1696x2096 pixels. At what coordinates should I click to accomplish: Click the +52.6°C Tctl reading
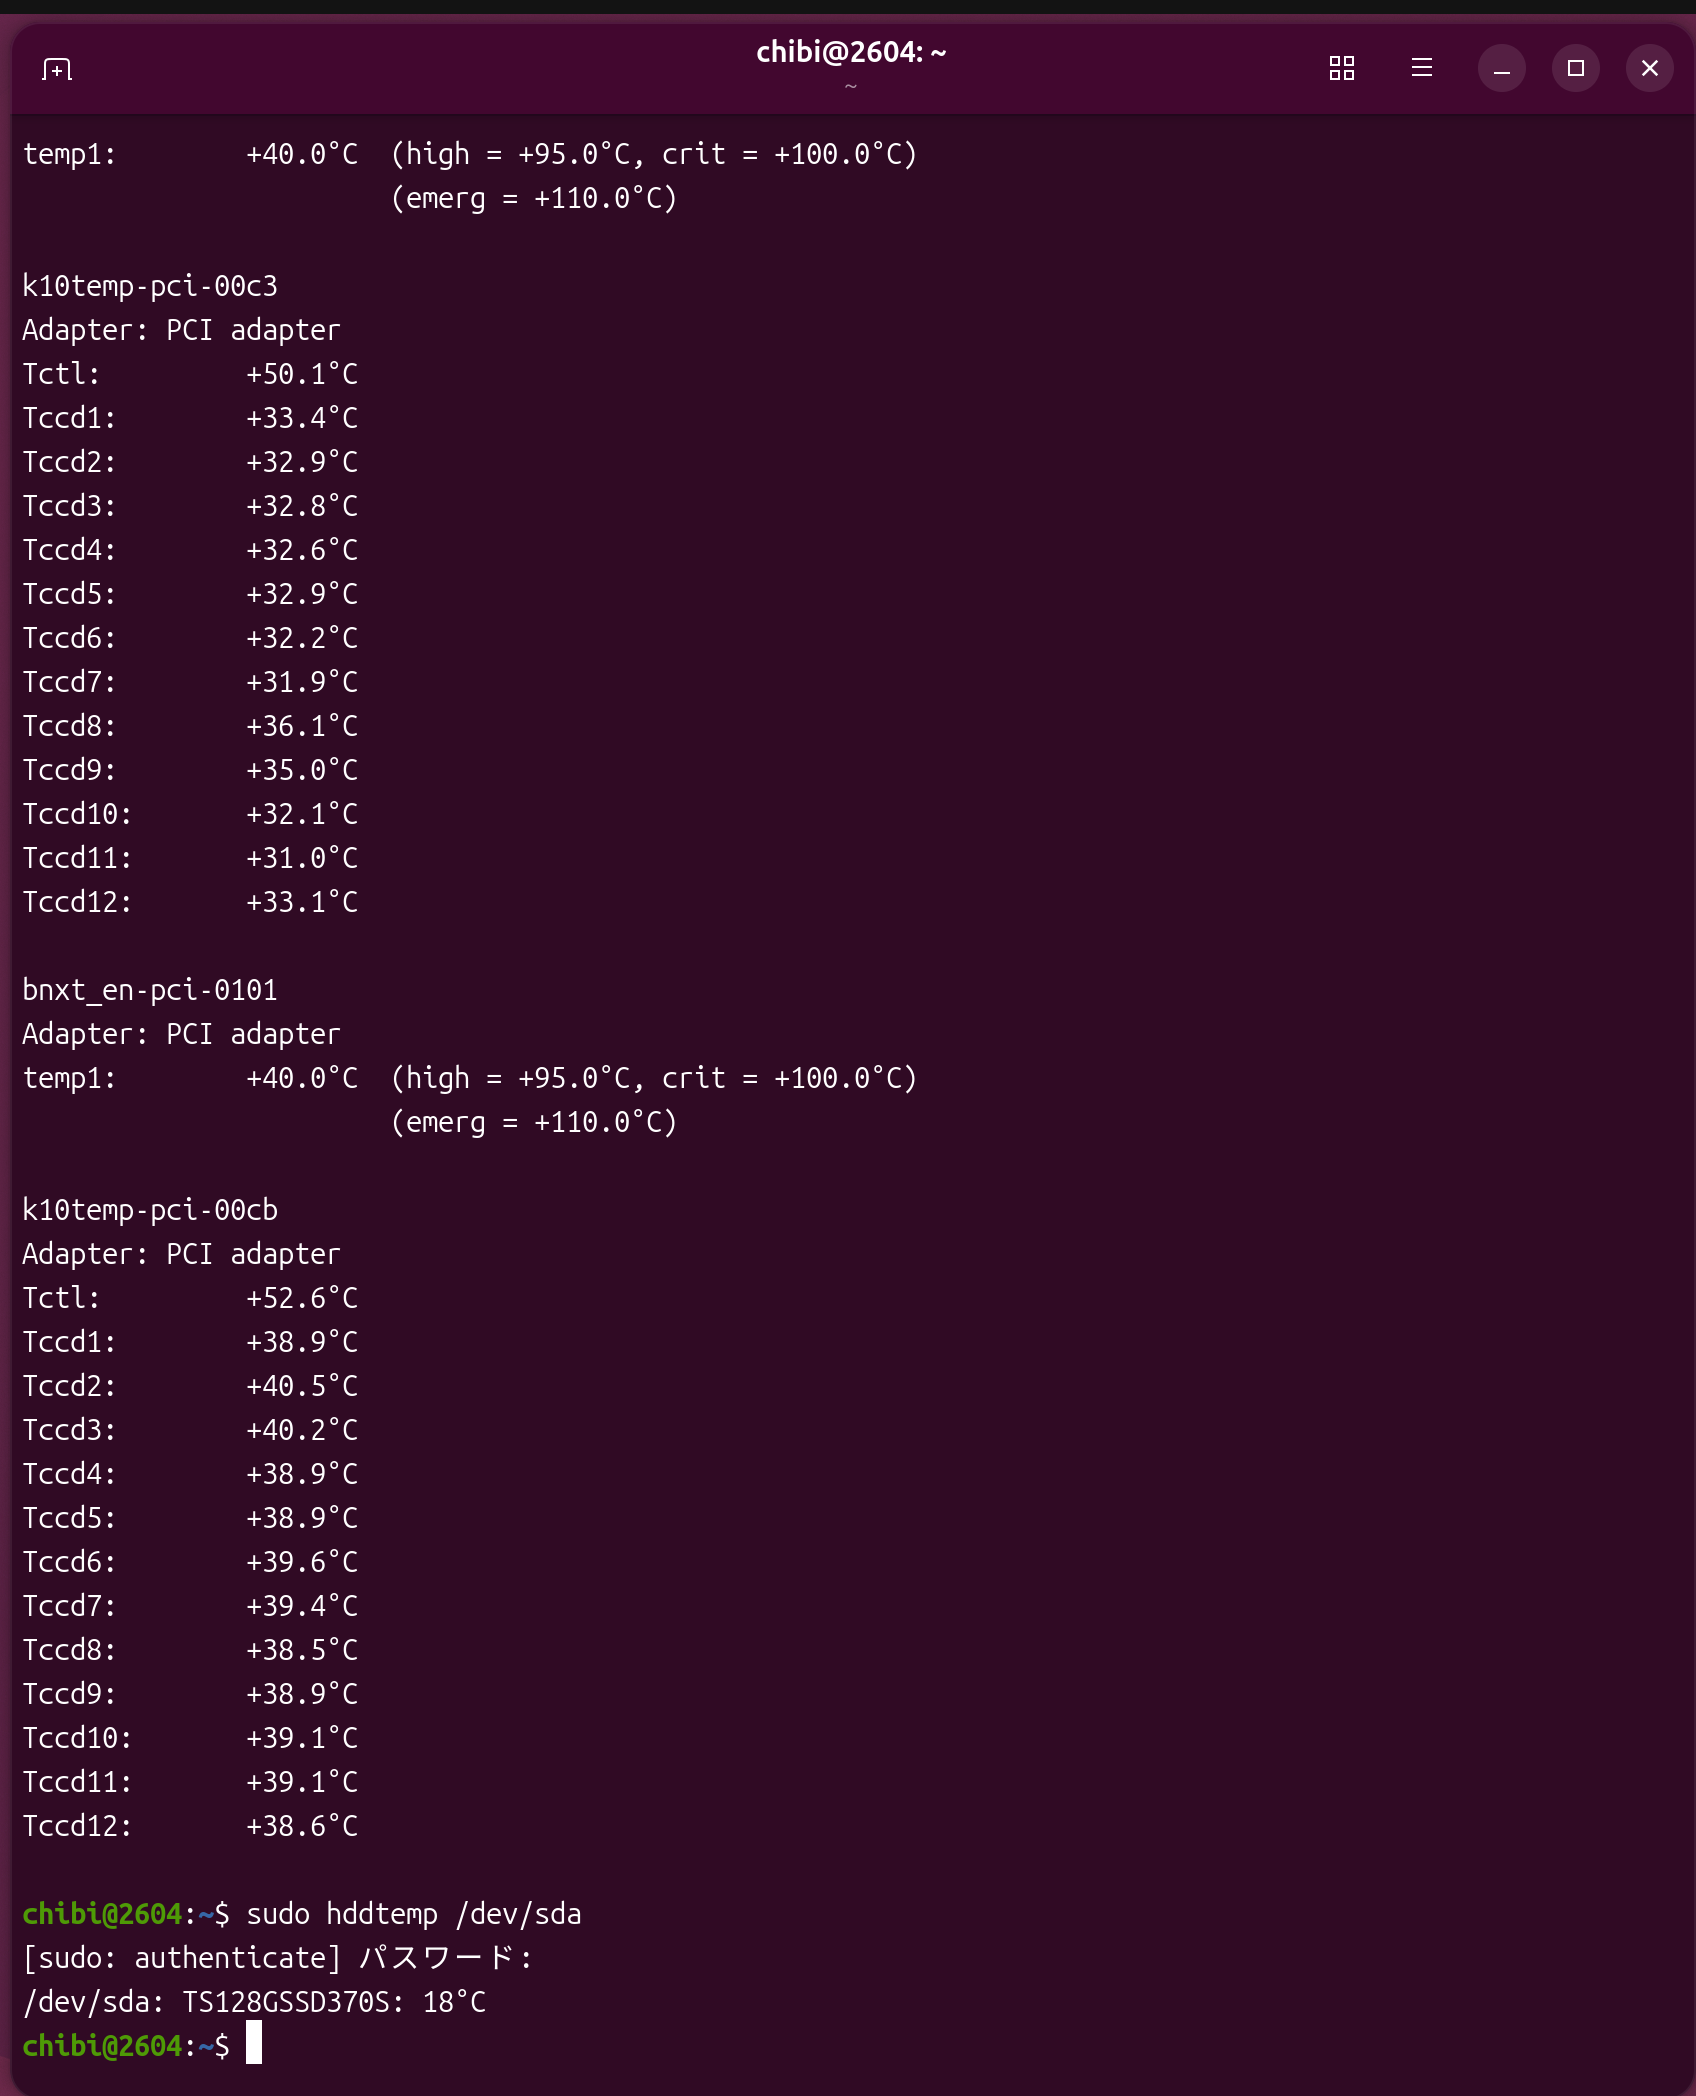click(302, 1298)
